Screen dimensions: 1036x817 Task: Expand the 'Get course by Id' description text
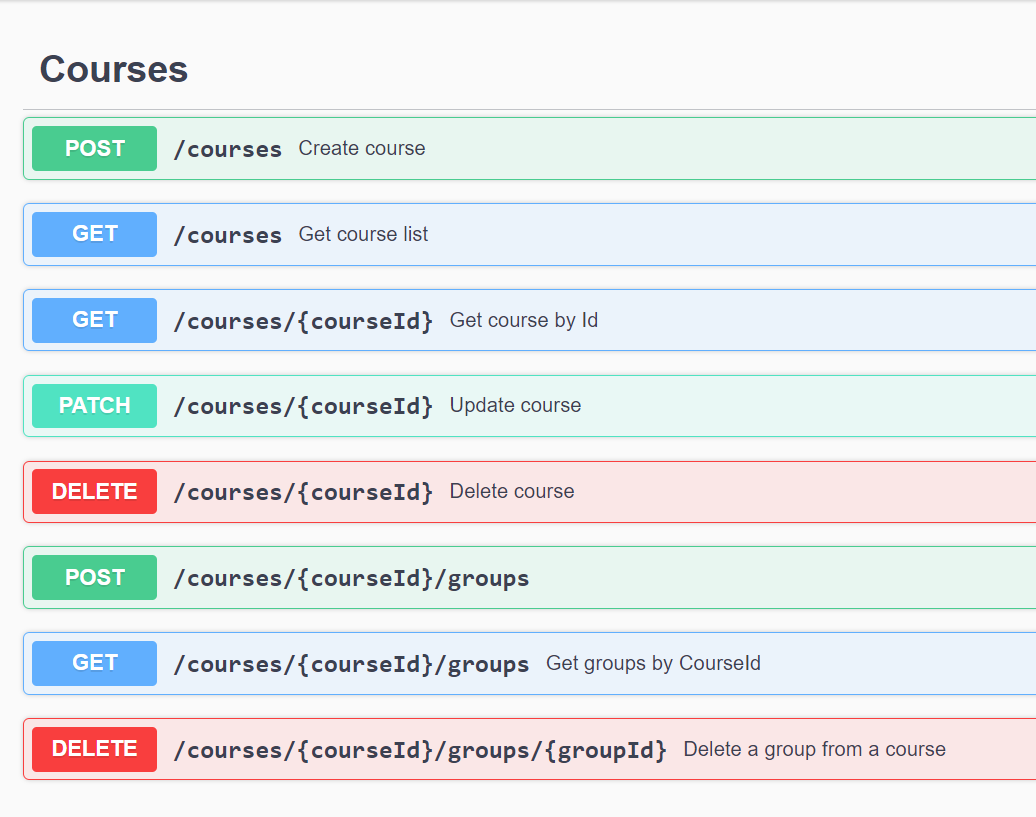click(x=524, y=320)
